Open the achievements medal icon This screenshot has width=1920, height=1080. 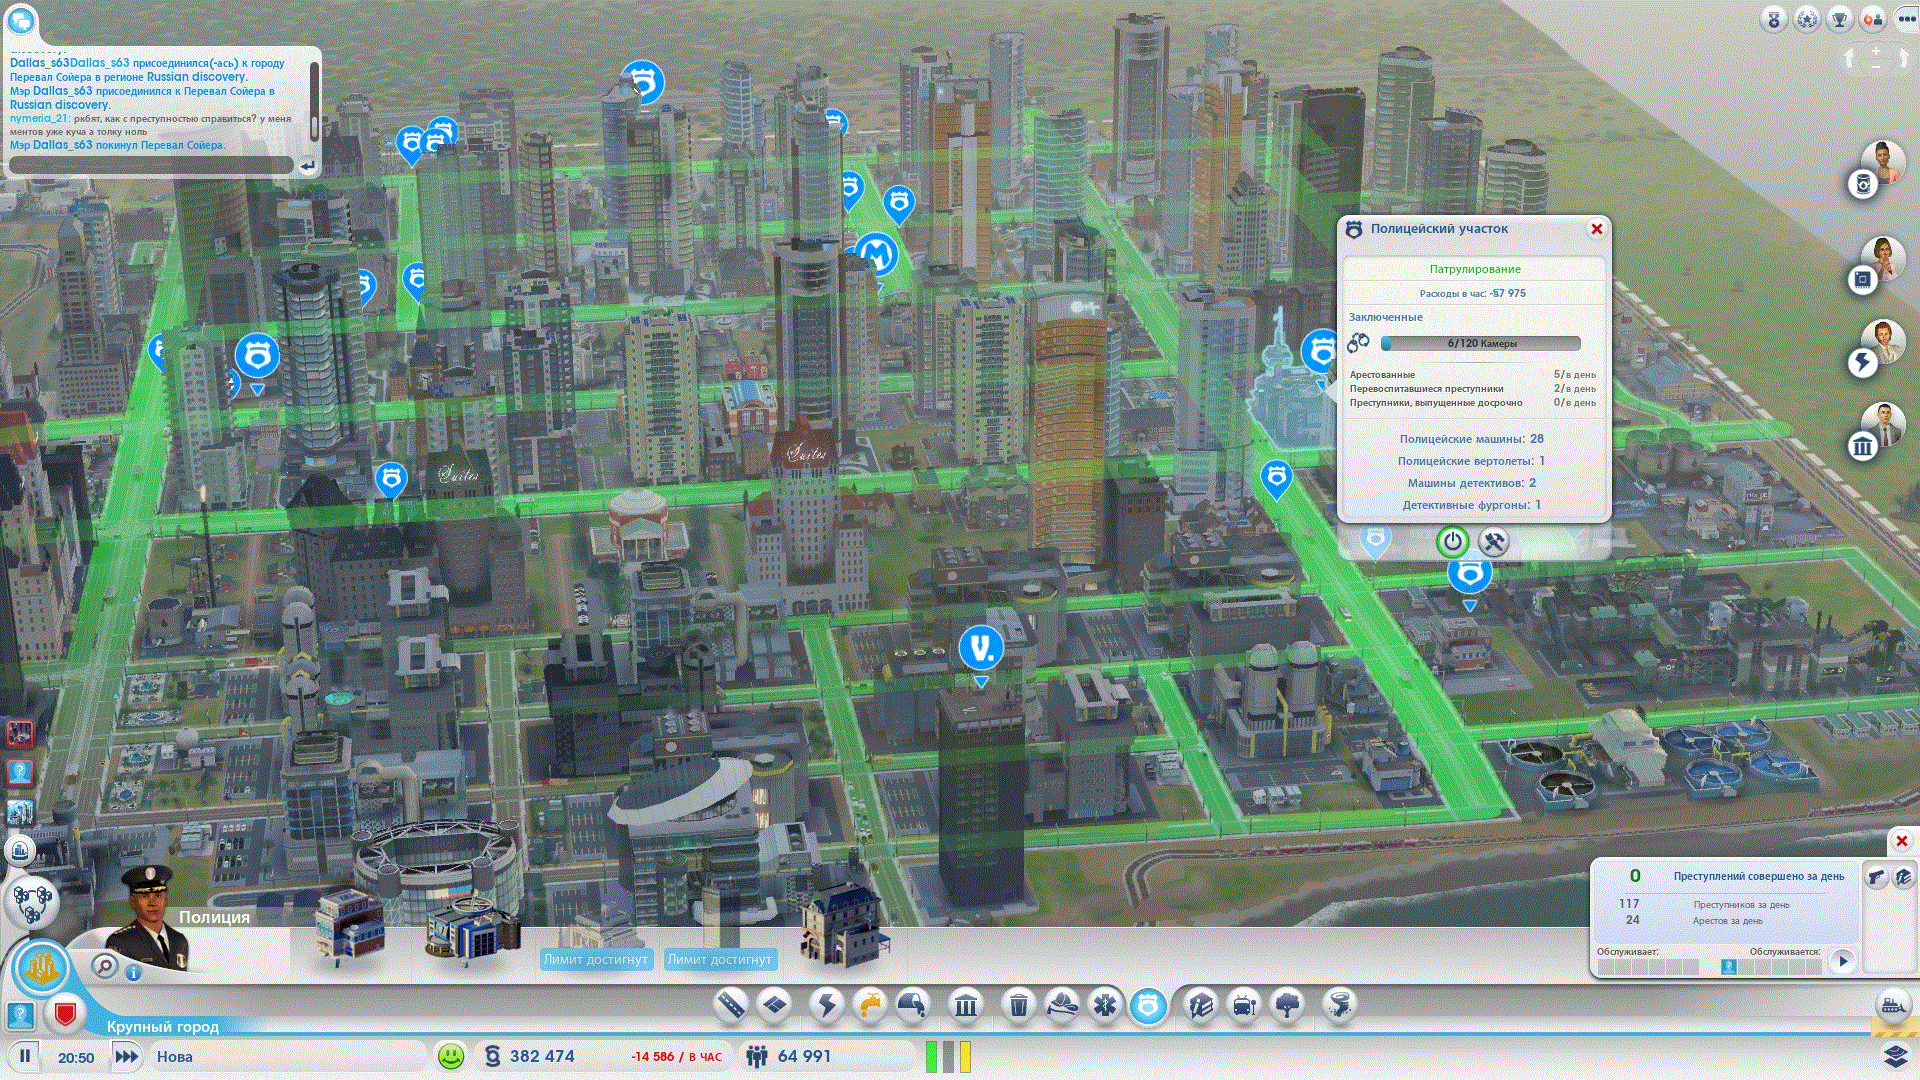pos(1773,19)
